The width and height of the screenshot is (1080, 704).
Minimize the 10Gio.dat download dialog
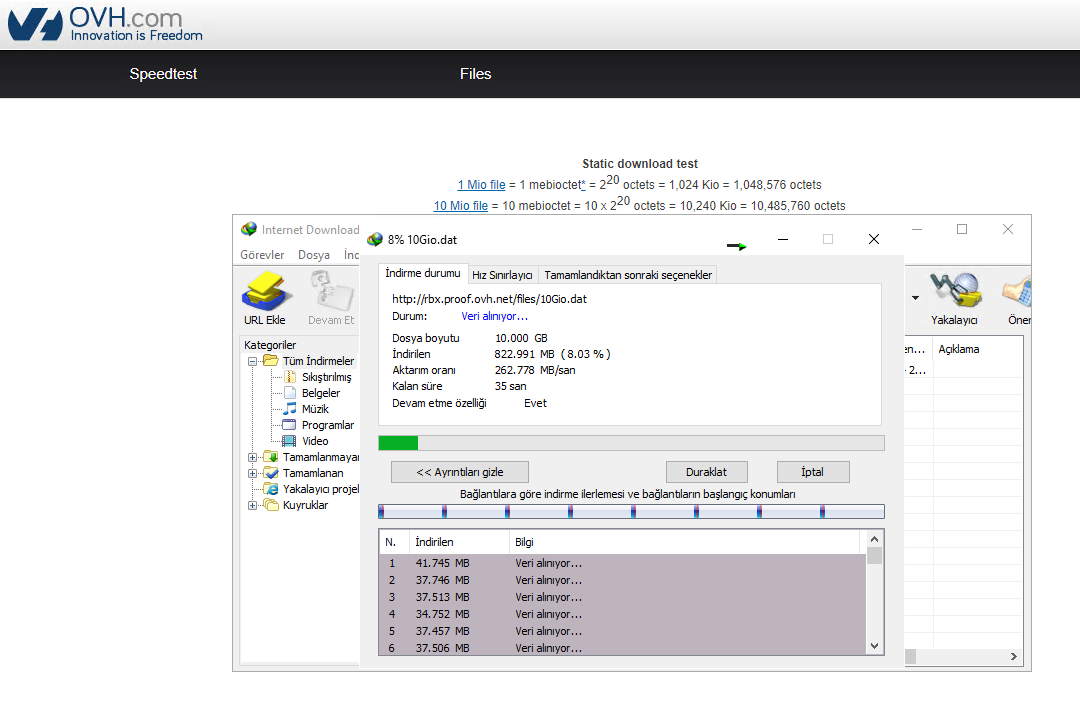pos(783,239)
